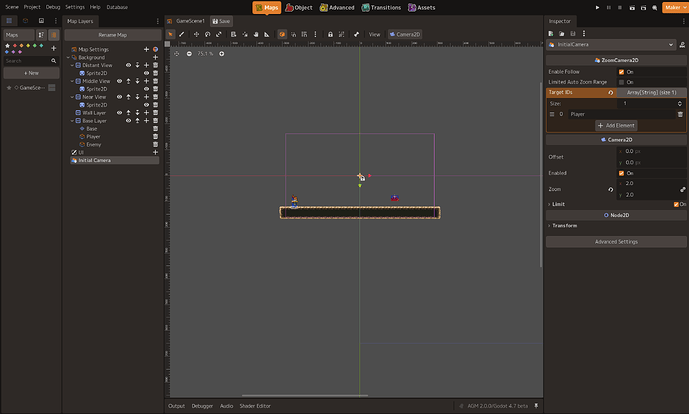Image resolution: width=689 pixels, height=414 pixels.
Task: Zoom in with the plus button
Action: [x=221, y=54]
